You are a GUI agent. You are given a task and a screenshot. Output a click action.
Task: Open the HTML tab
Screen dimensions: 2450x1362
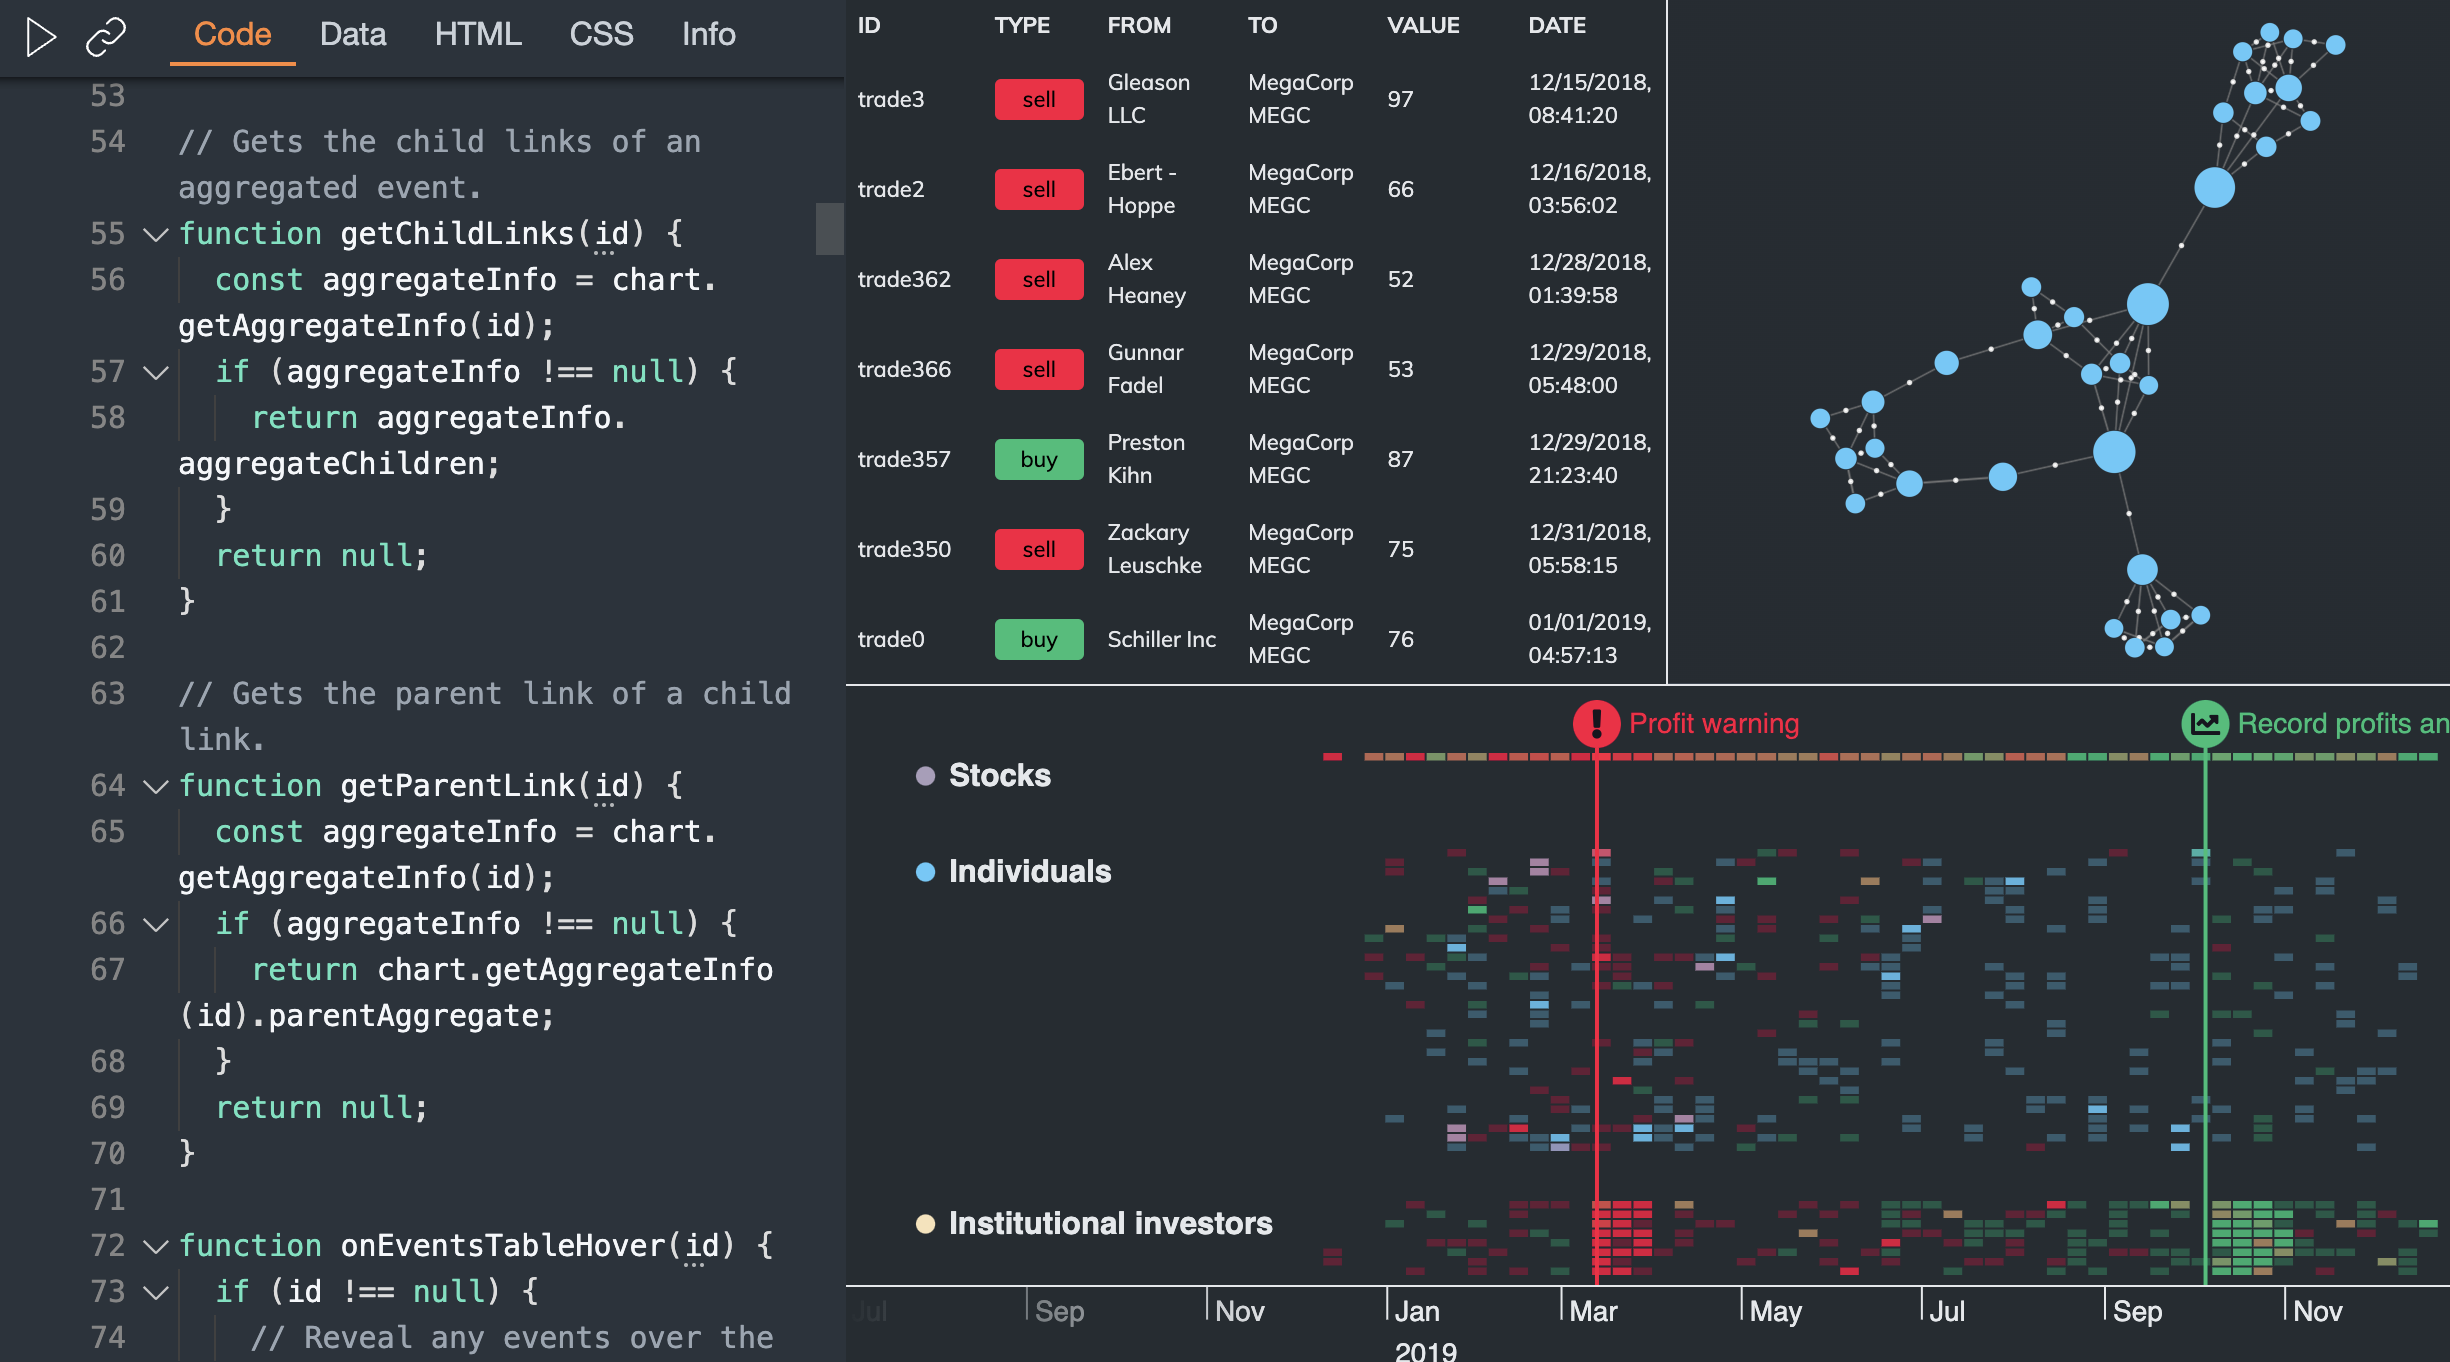tap(478, 35)
